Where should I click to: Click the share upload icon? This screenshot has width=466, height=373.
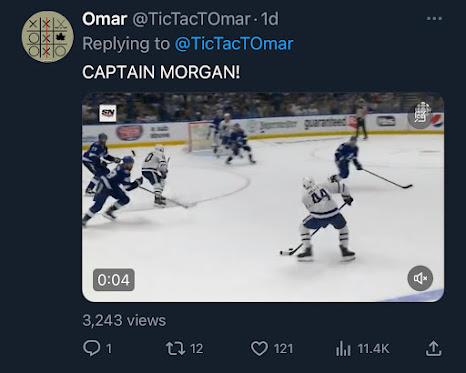(434, 348)
